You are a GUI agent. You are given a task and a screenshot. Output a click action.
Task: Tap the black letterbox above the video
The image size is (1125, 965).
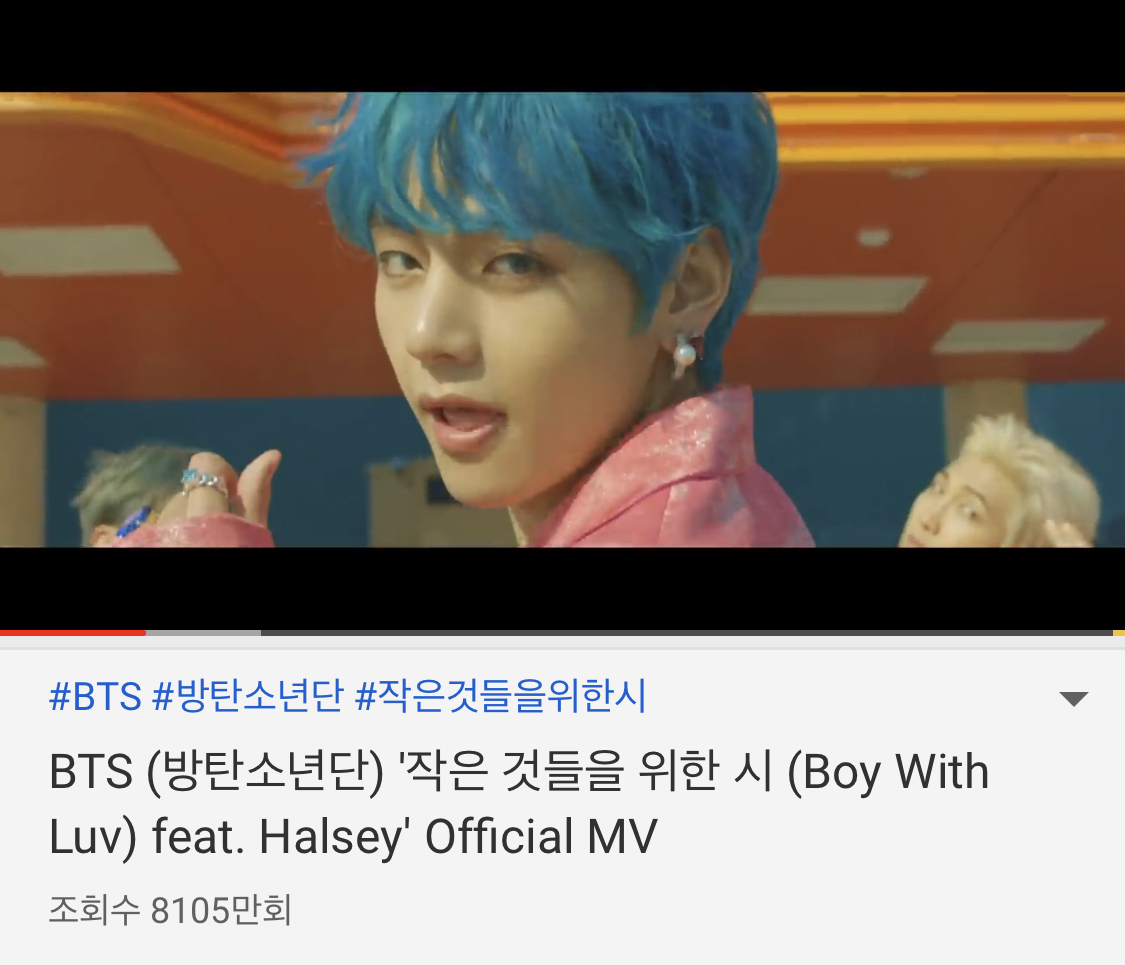[562, 46]
